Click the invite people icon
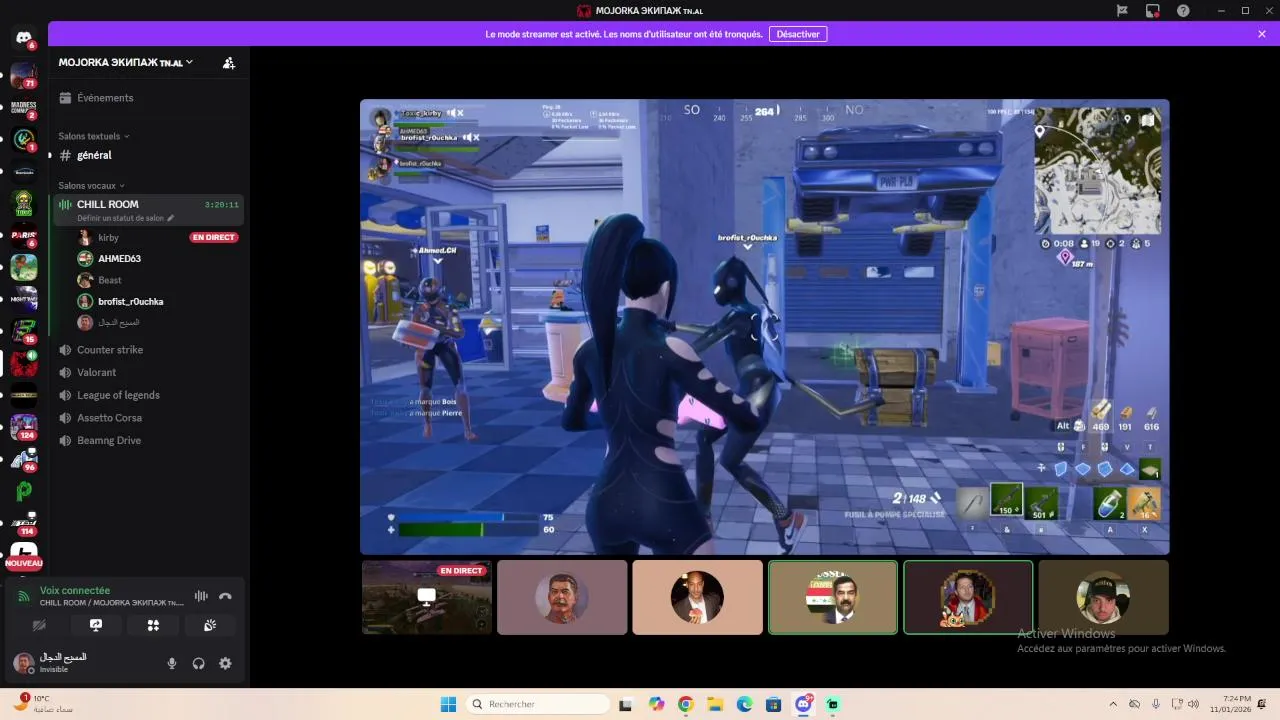Screen dimensions: 1280x720 (229, 63)
